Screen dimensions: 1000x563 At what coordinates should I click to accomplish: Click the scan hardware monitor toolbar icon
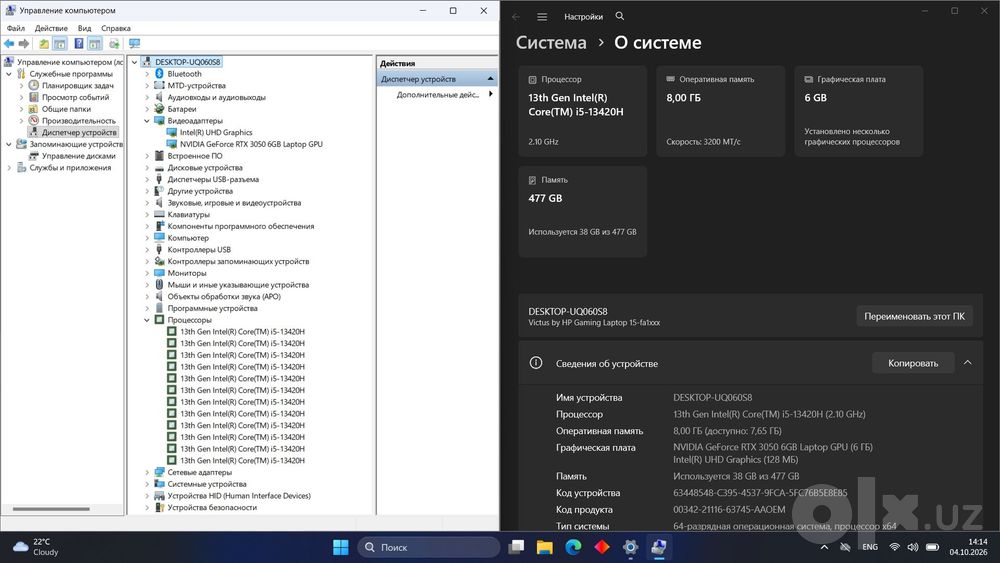pos(134,43)
